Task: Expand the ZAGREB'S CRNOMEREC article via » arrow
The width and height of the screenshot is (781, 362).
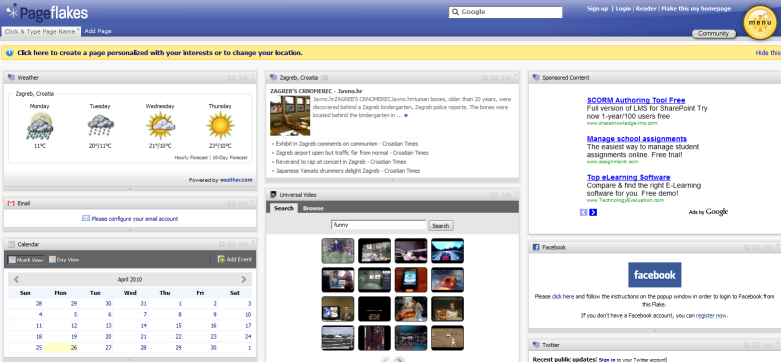Action: click(406, 116)
